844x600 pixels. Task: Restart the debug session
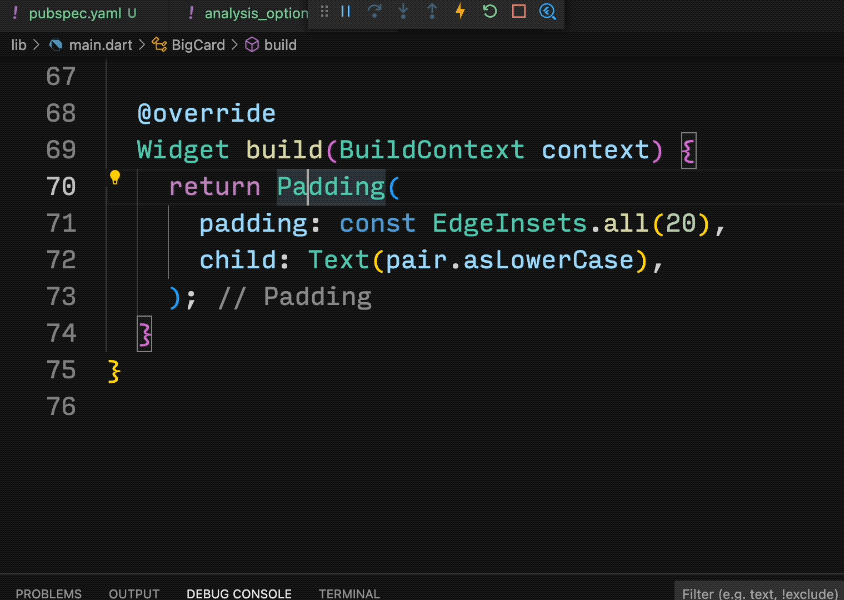(x=489, y=12)
